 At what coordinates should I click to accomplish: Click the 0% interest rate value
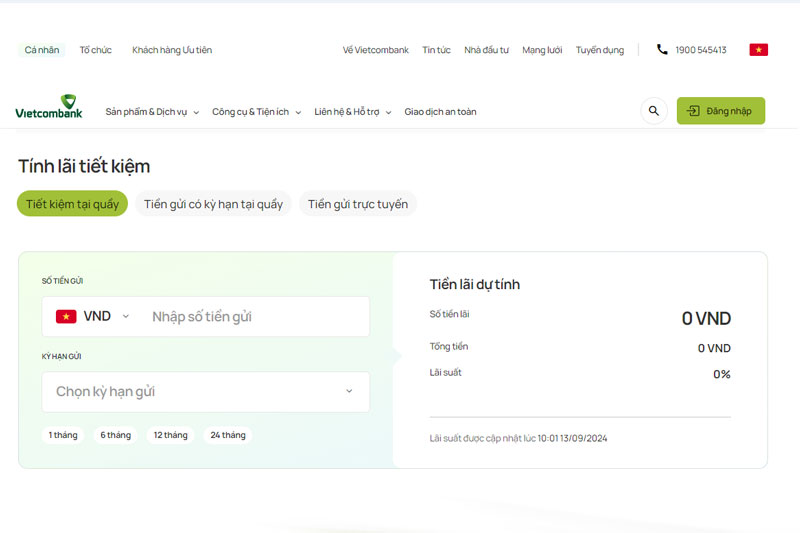pos(721,374)
